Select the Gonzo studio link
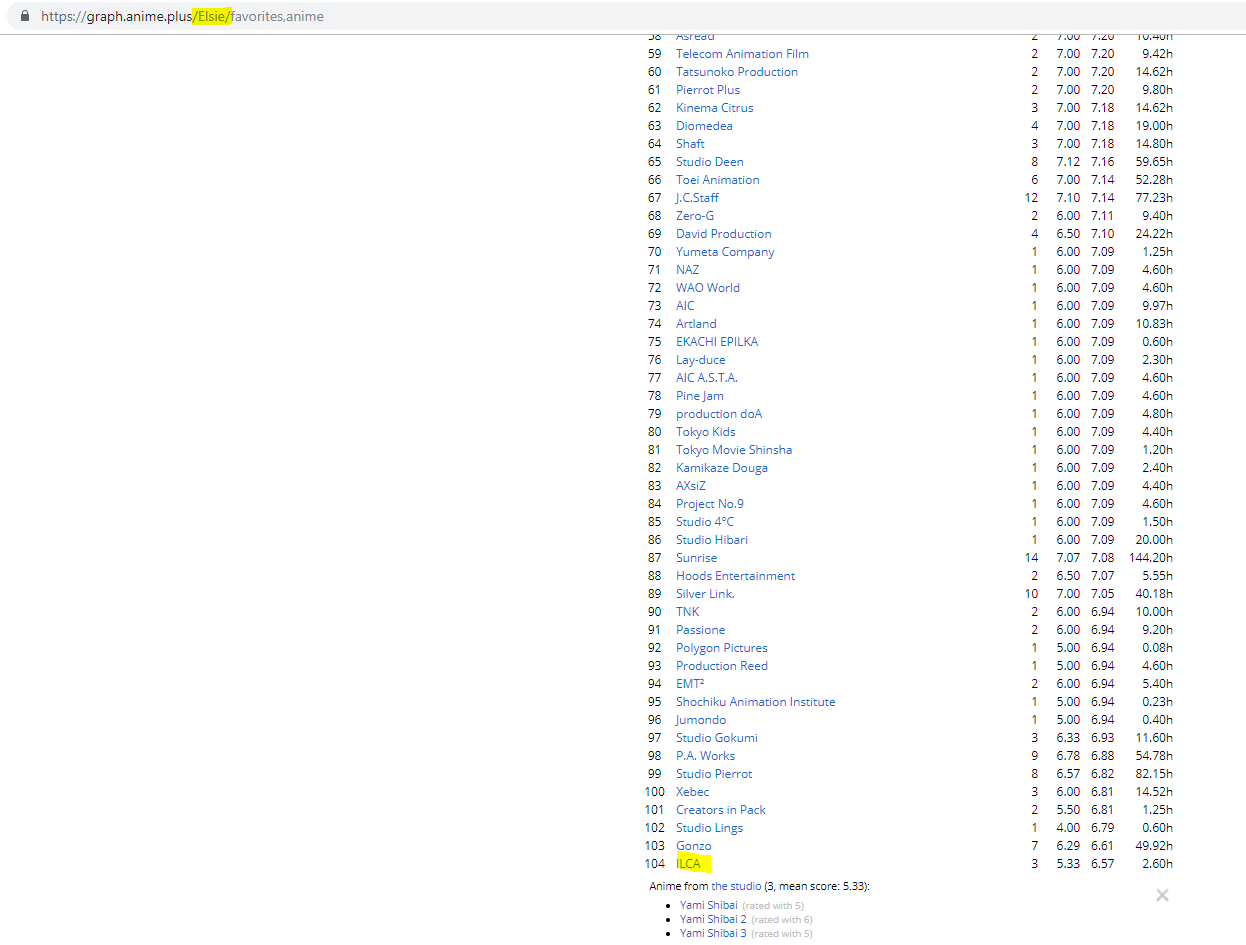Viewport: 1246px width, 945px height. [693, 846]
